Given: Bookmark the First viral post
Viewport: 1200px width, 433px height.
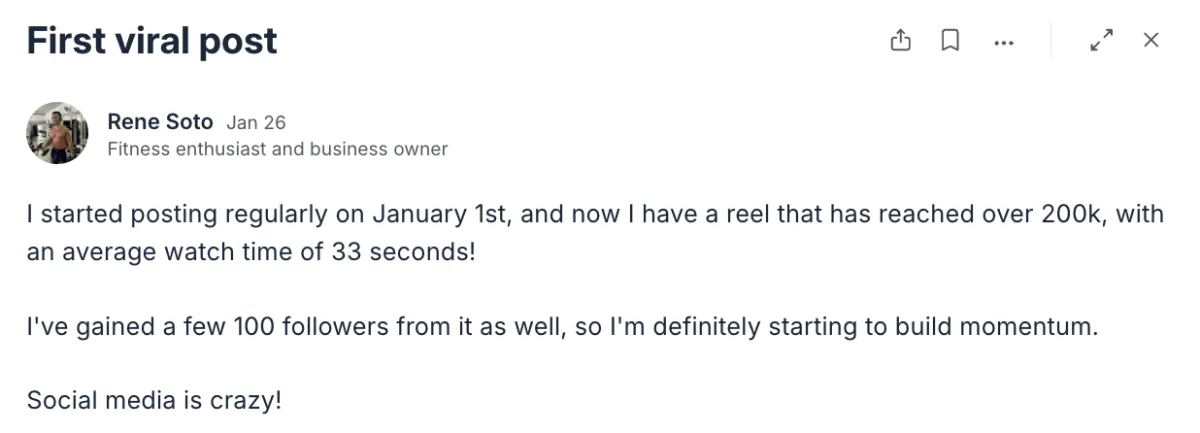Looking at the screenshot, I should [x=950, y=40].
